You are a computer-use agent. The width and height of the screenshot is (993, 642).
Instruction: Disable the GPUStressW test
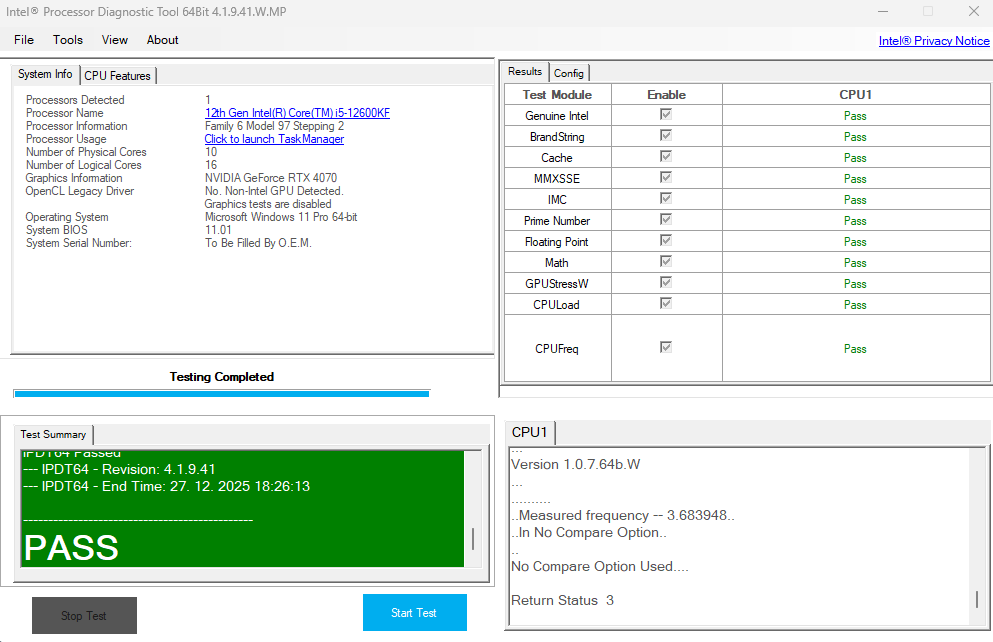pyautogui.click(x=666, y=283)
